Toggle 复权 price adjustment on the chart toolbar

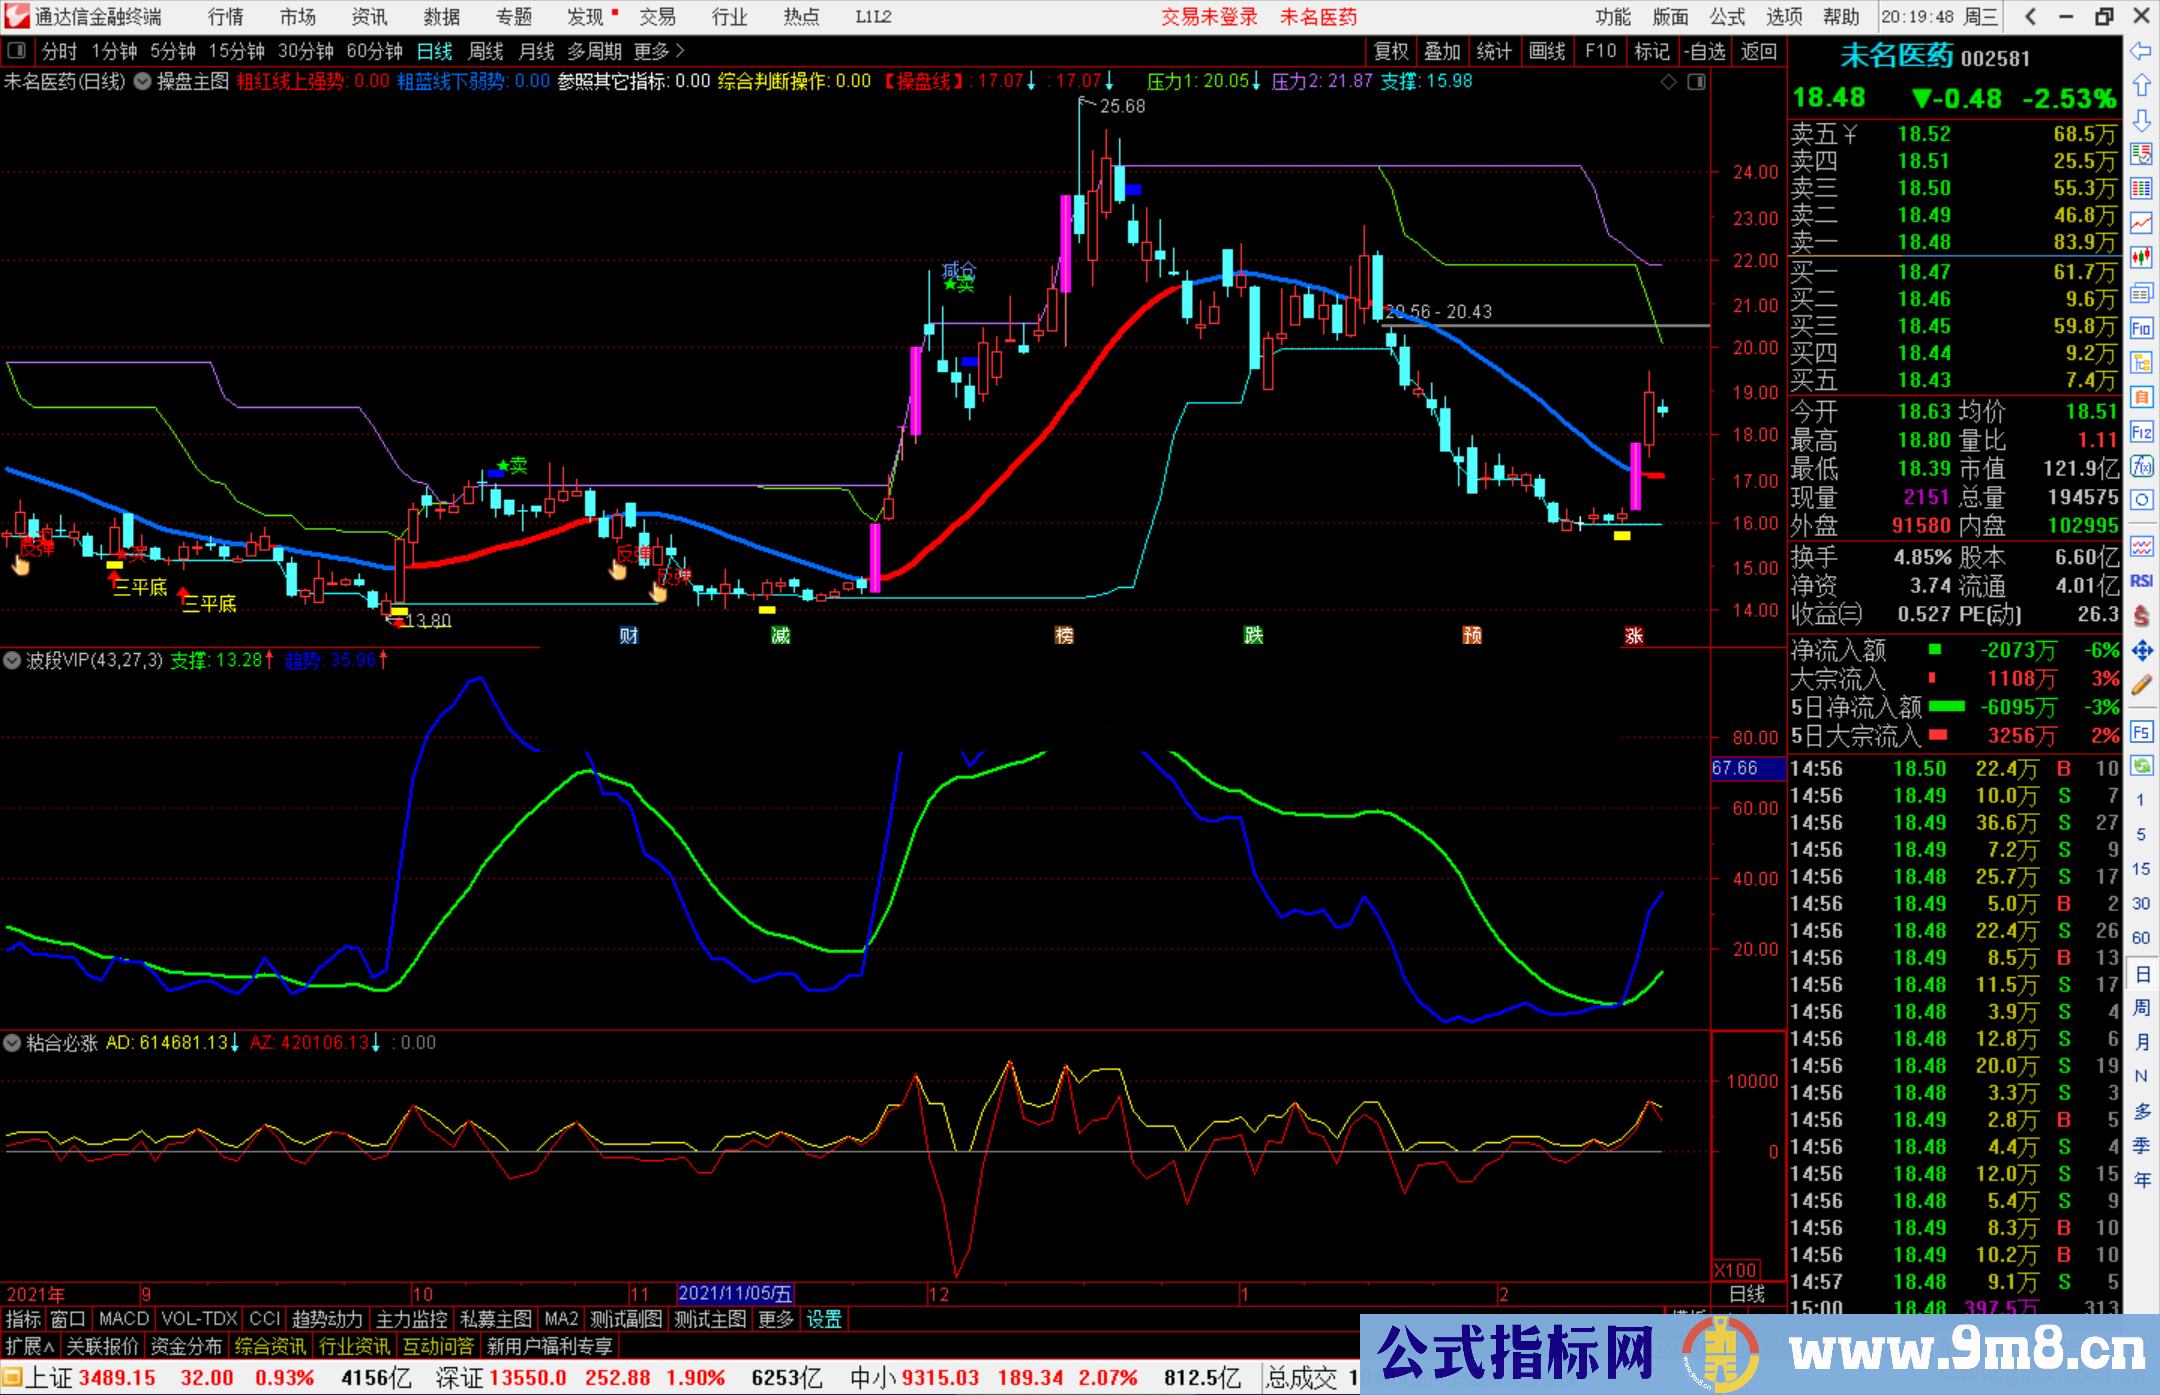[1390, 51]
